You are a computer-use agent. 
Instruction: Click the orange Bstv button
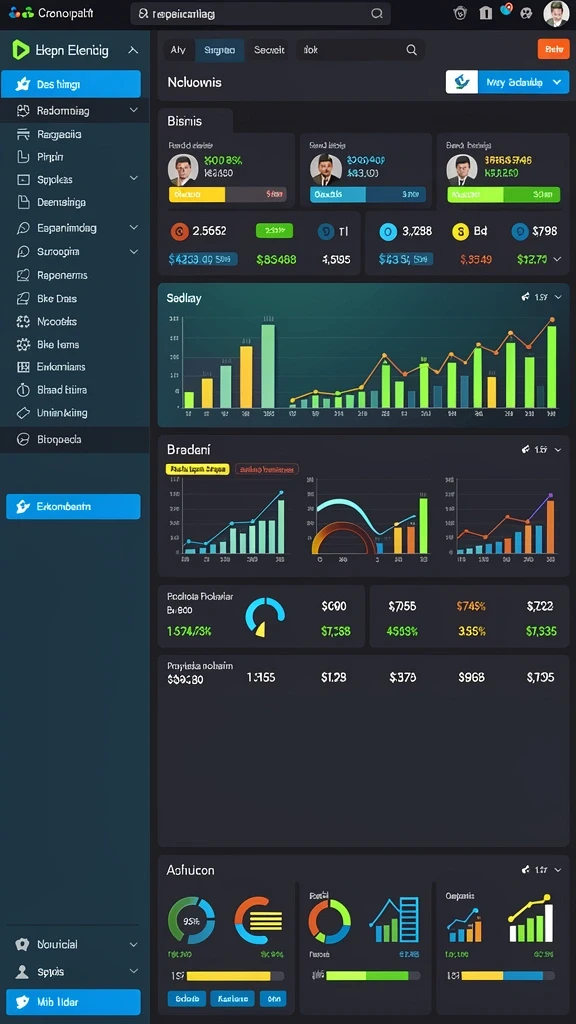click(553, 49)
